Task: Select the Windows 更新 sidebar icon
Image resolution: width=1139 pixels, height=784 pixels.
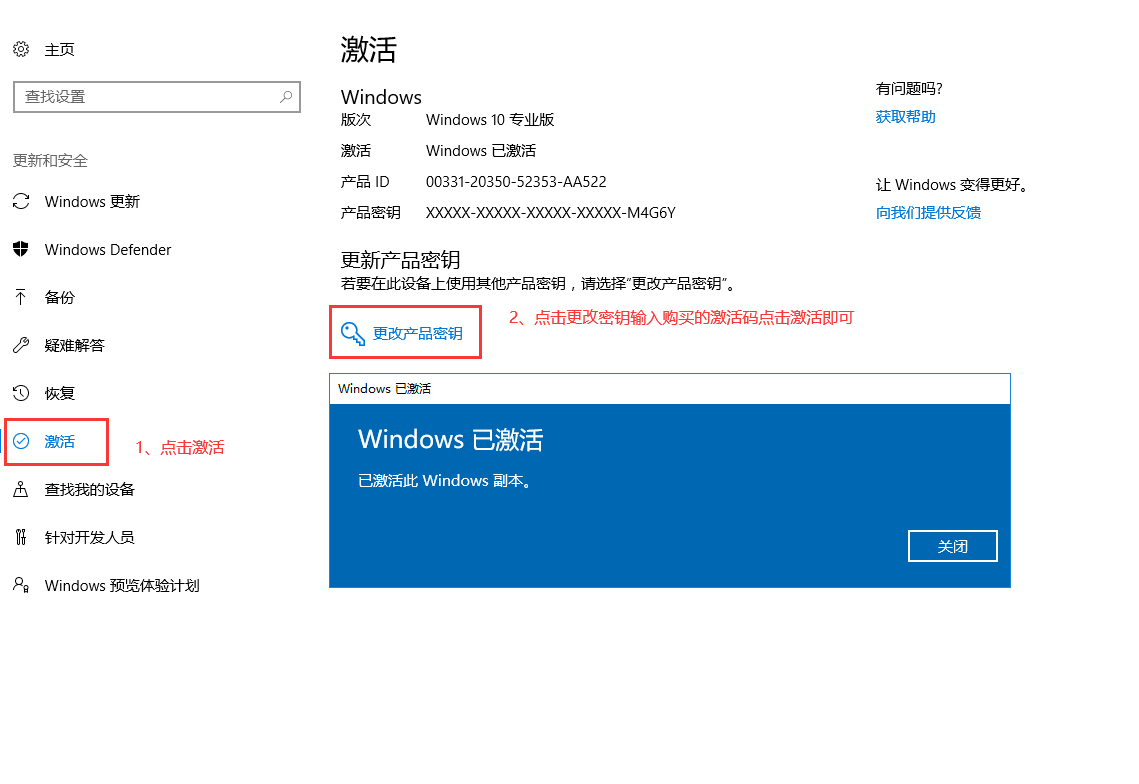Action: pyautogui.click(x=21, y=201)
